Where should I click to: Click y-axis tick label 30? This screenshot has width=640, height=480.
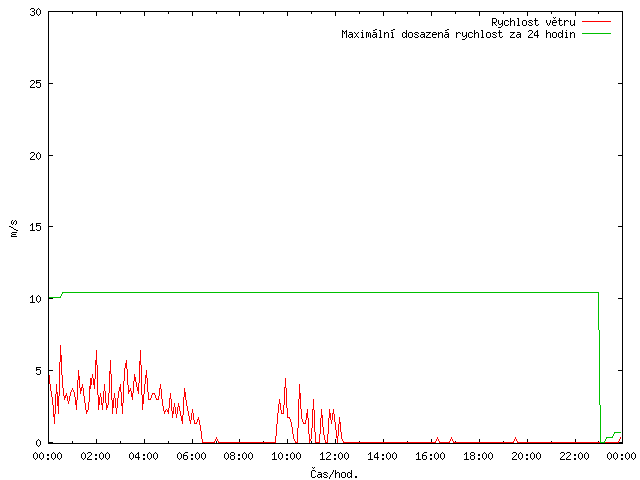(x=36, y=12)
